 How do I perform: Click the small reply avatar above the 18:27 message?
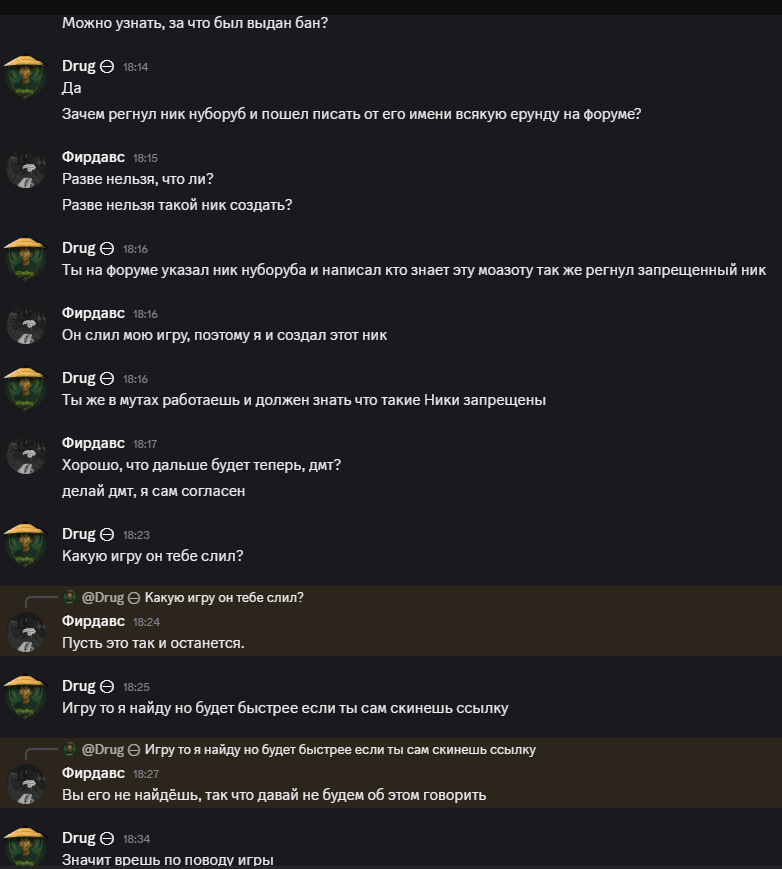[x=69, y=749]
